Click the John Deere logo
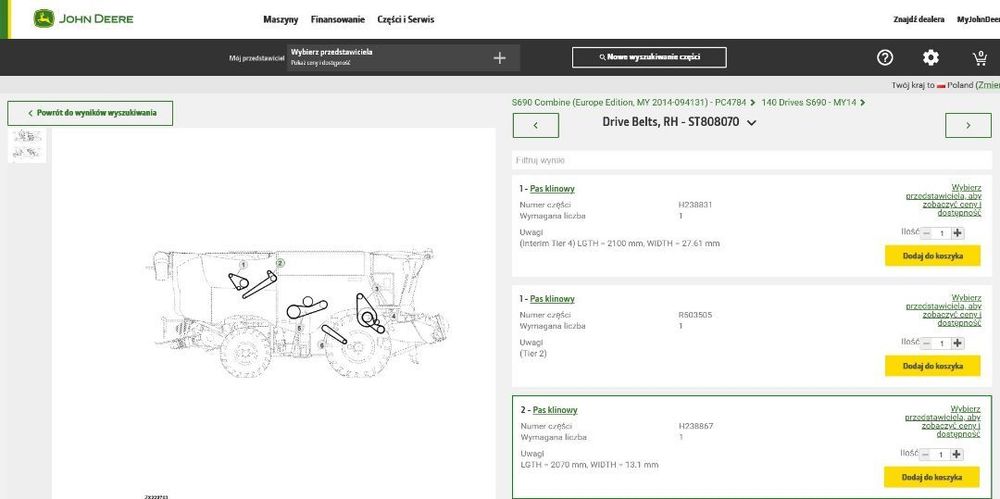 click(84, 19)
